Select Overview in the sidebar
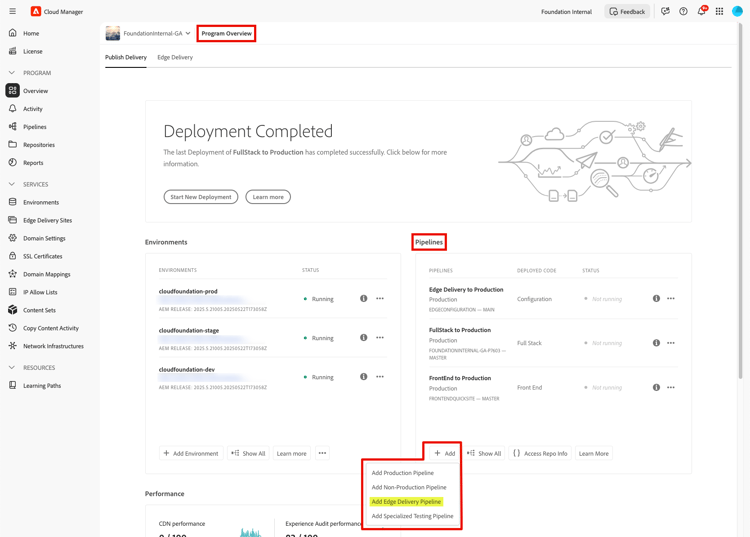Screen dimensions: 750x537 [x=35, y=91]
